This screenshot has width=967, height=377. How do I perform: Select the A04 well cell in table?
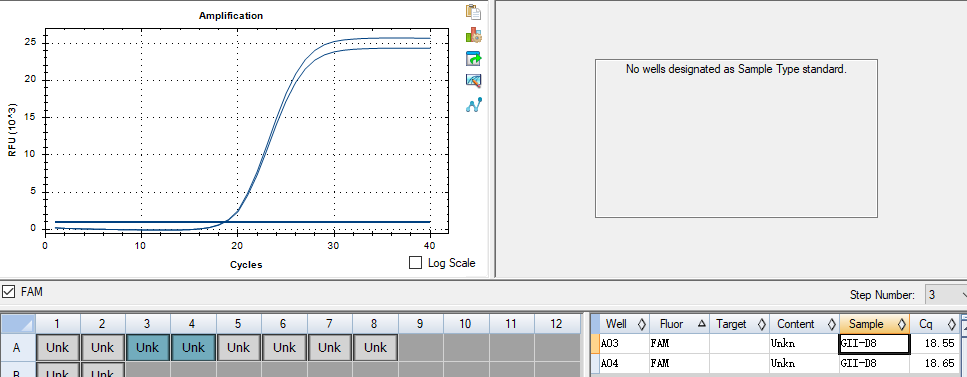click(x=624, y=363)
